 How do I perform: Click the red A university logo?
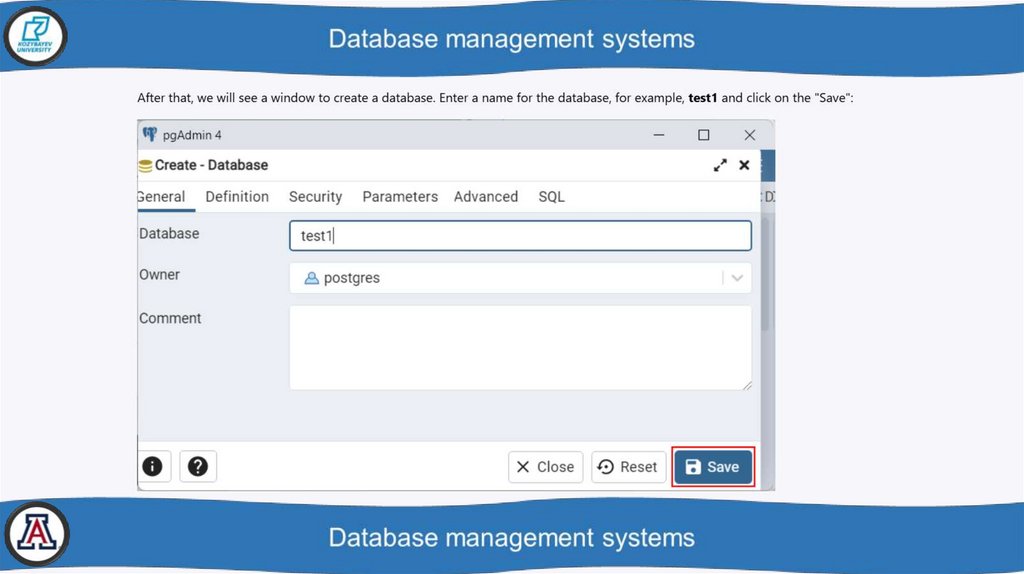click(x=36, y=535)
